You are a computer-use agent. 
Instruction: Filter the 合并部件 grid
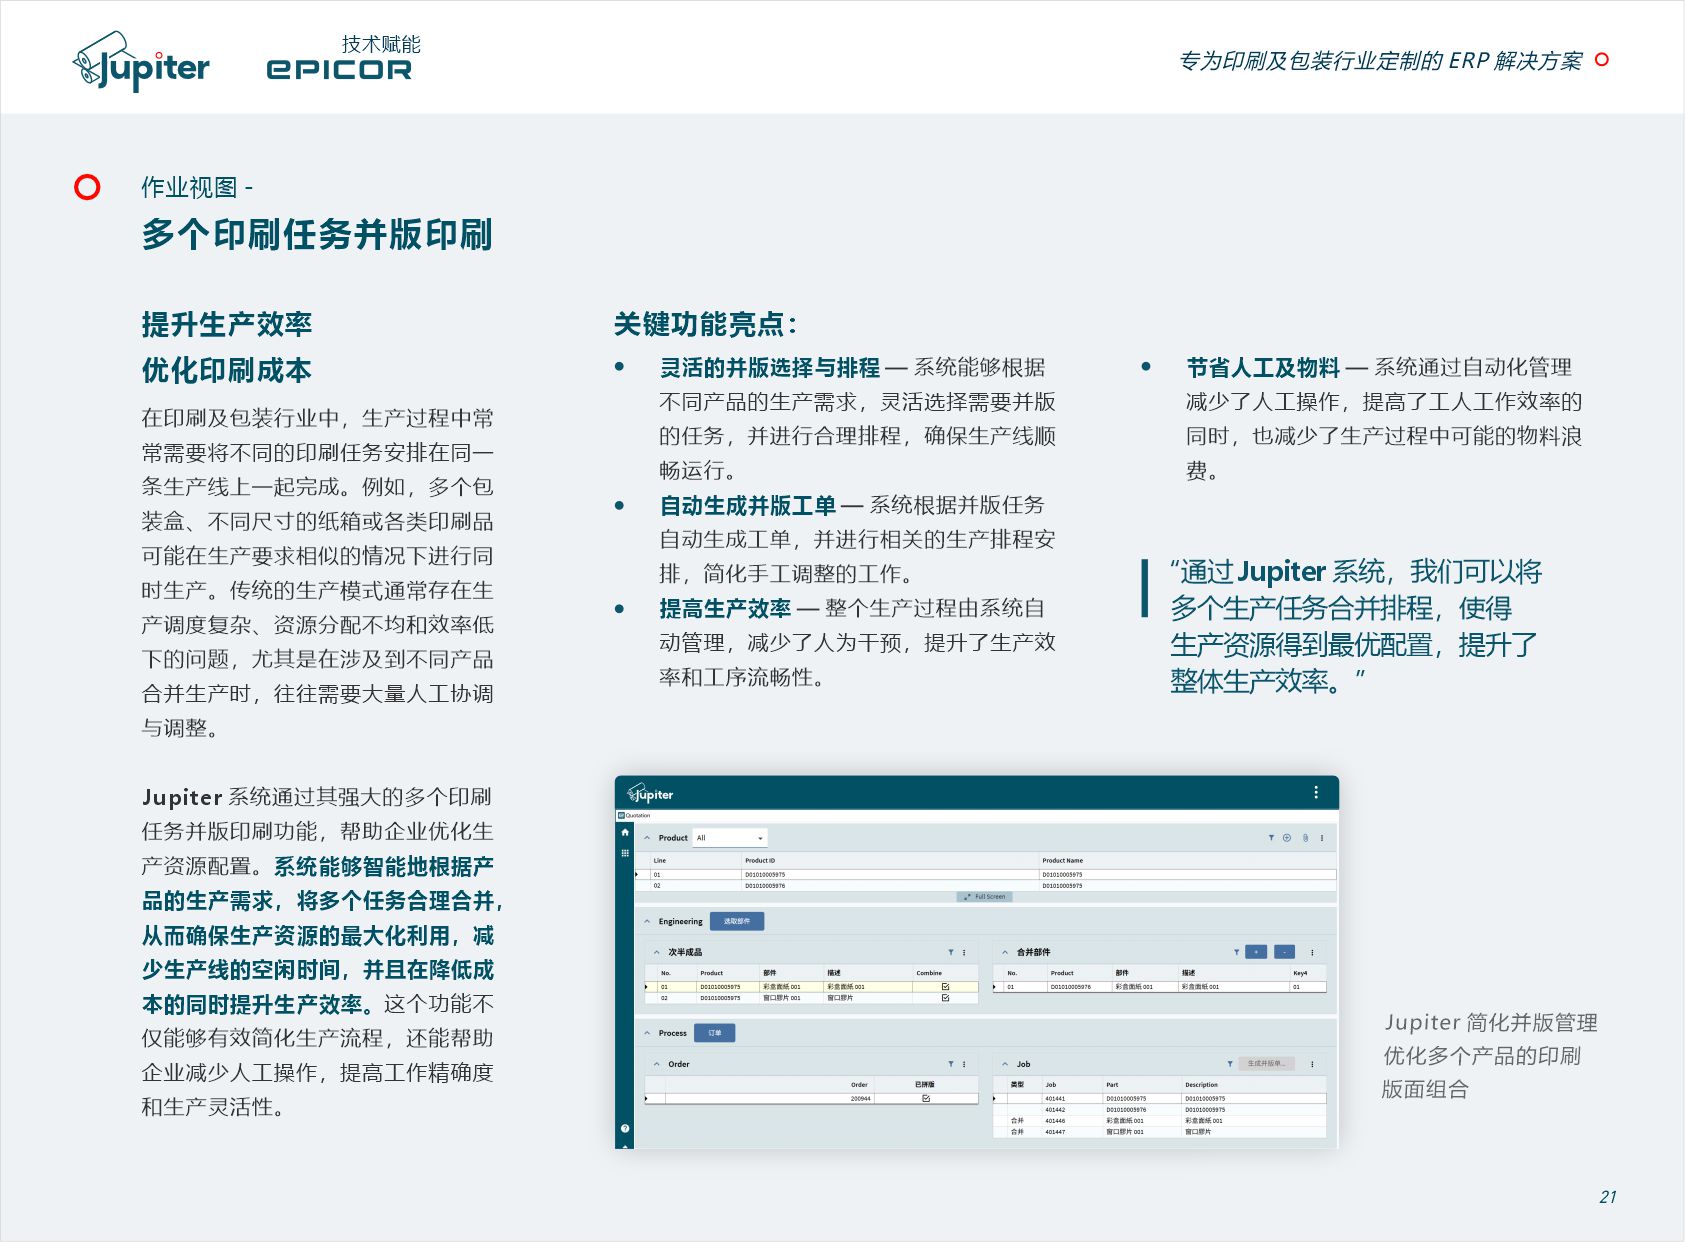tap(1236, 952)
